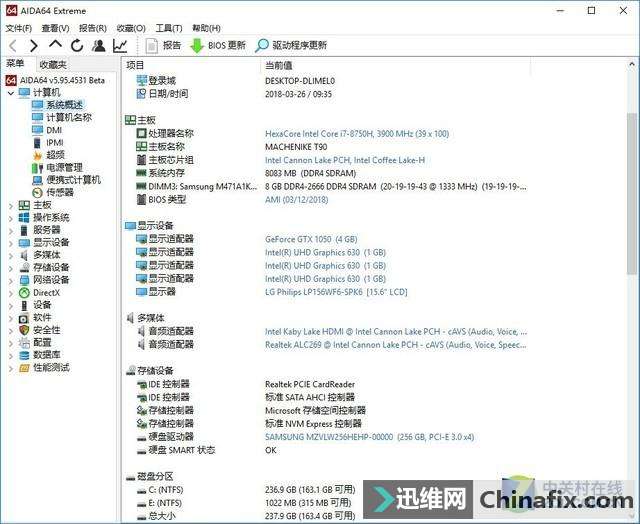Open the 查看(V) menu
Image resolution: width=640 pixels, height=524 pixels.
click(x=55, y=28)
